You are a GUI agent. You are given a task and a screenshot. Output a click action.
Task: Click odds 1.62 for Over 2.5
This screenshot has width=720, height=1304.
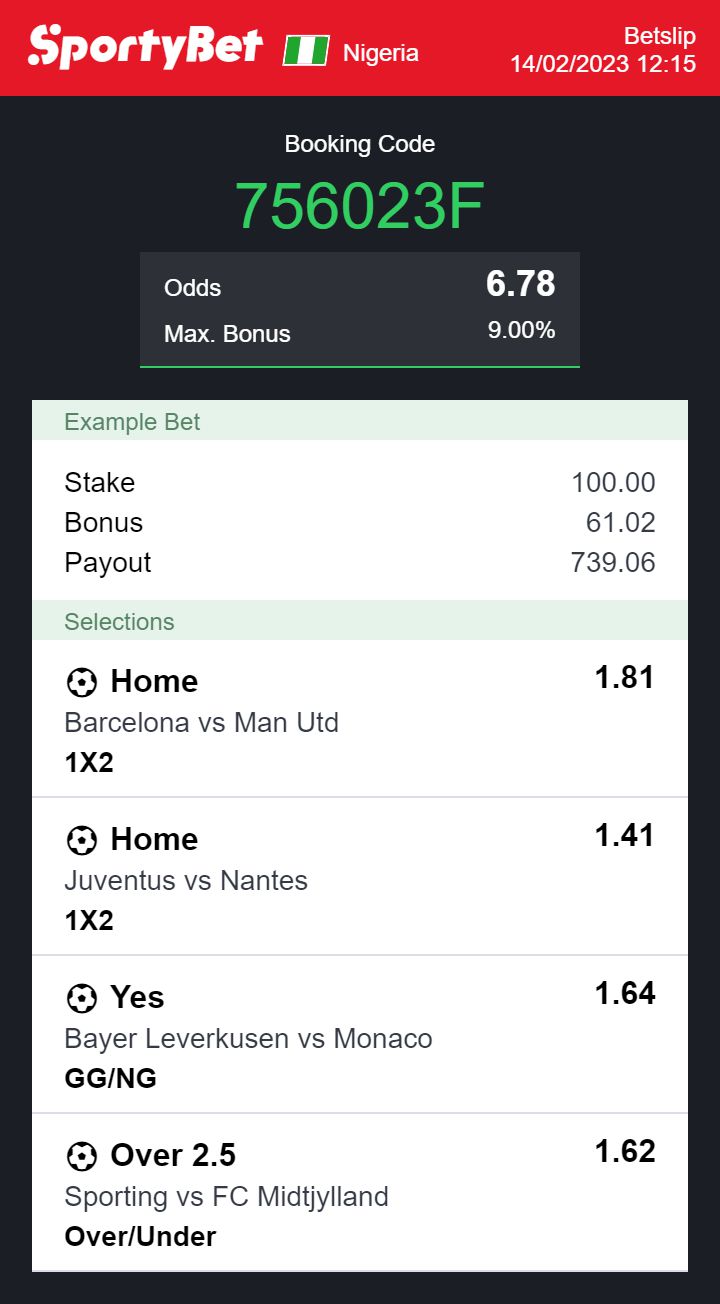(625, 1152)
